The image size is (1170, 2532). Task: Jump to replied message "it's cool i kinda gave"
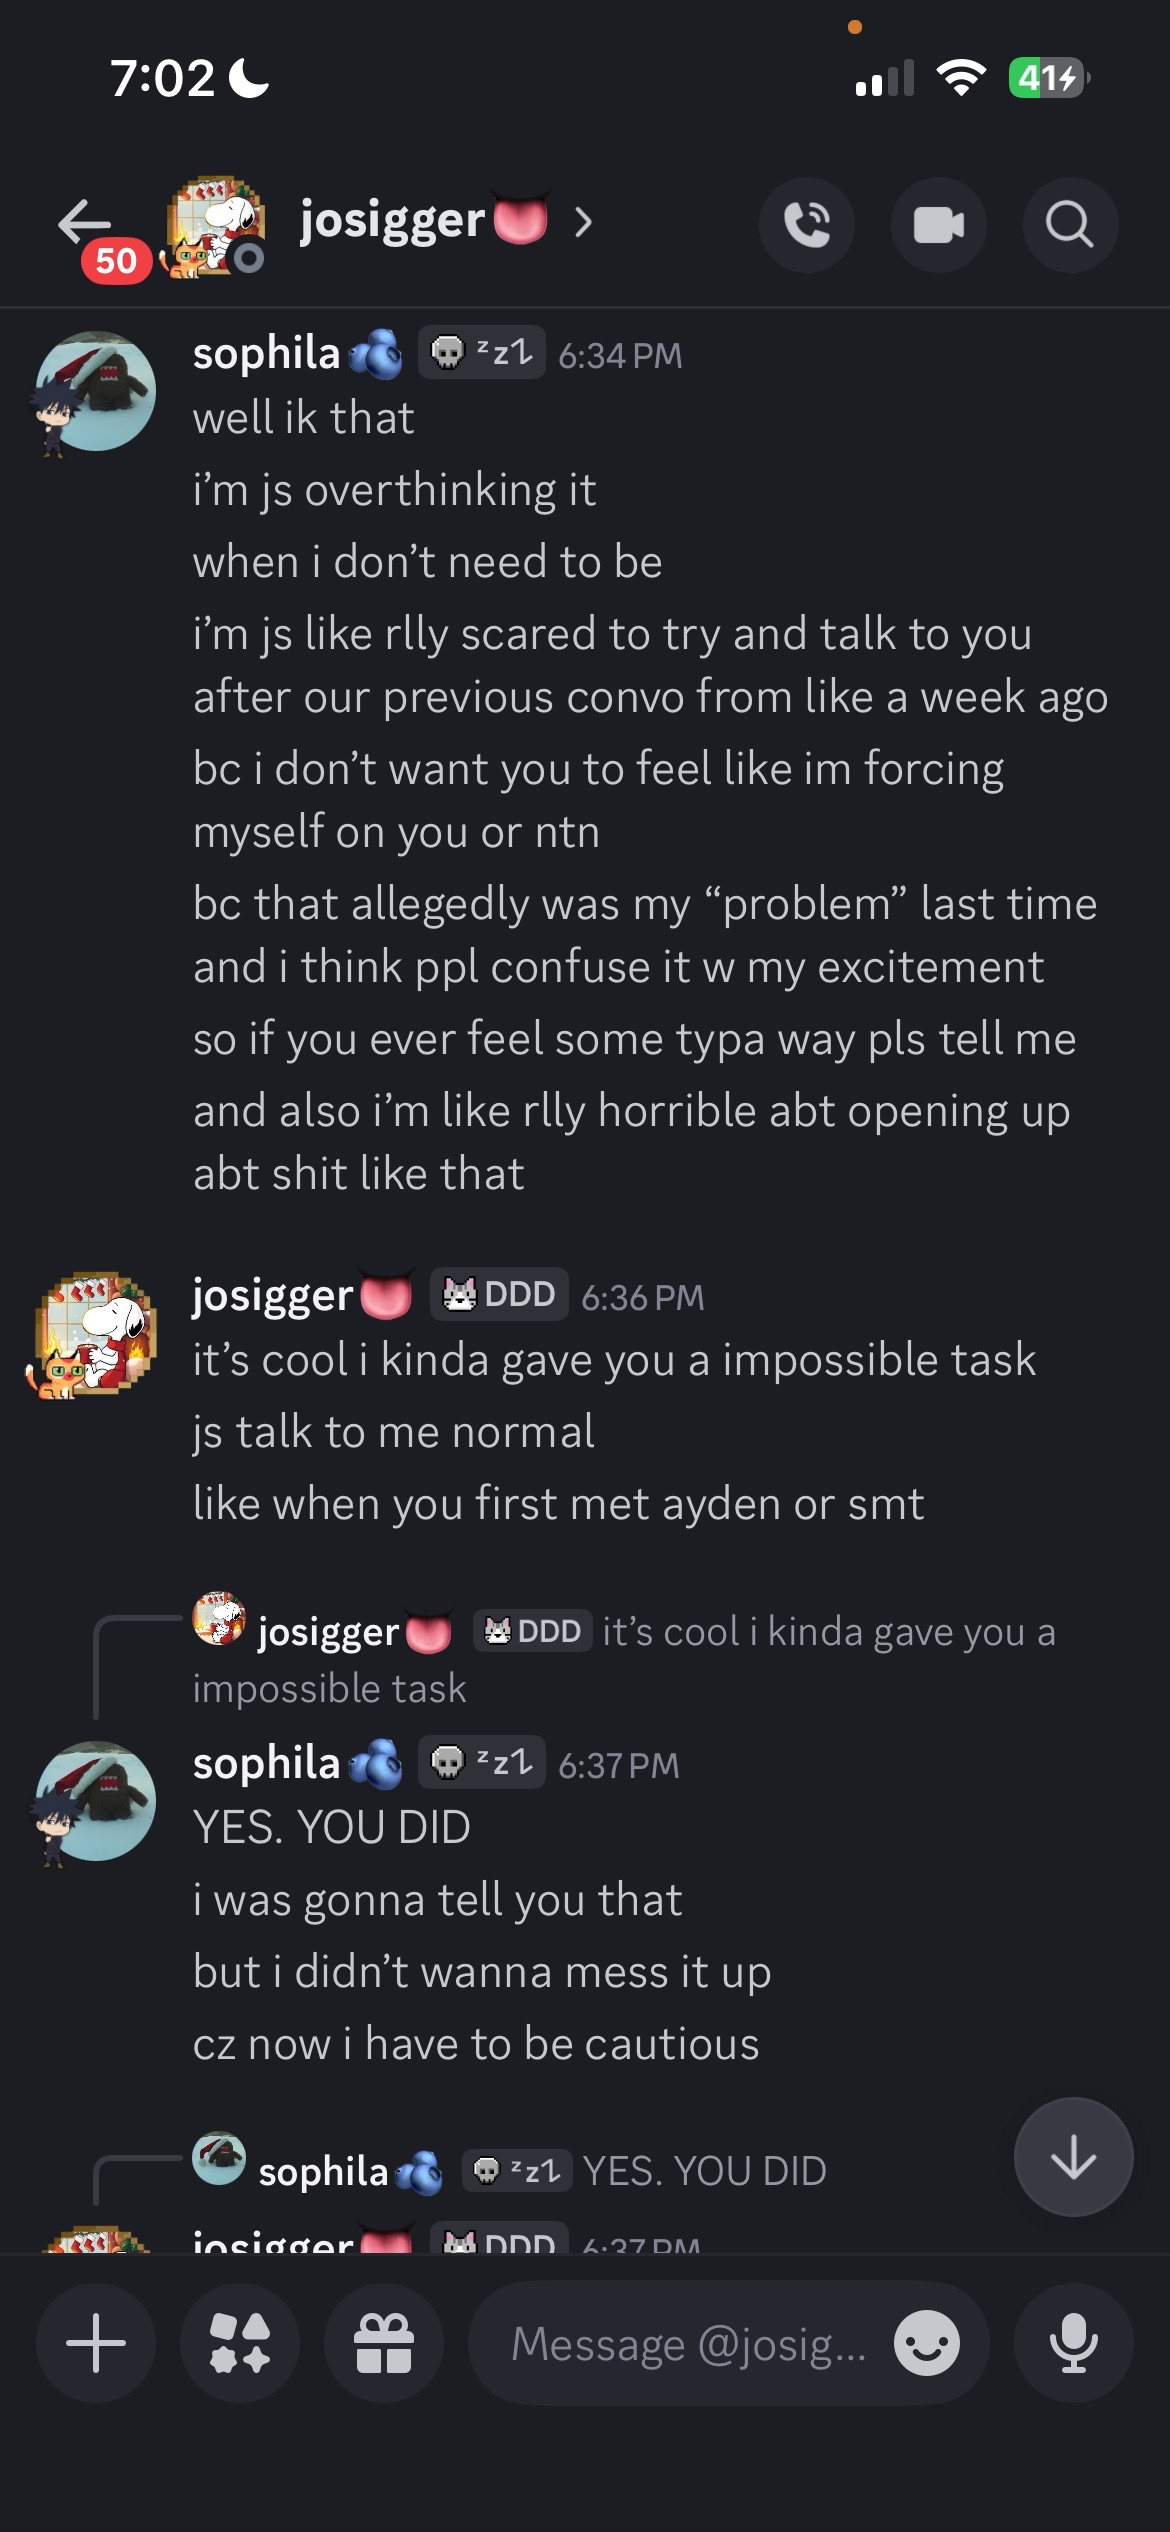828,1632
